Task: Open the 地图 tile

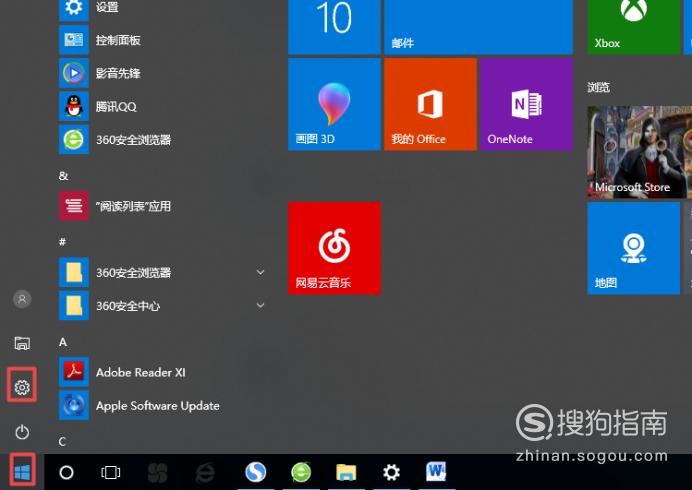Action: coord(634,248)
